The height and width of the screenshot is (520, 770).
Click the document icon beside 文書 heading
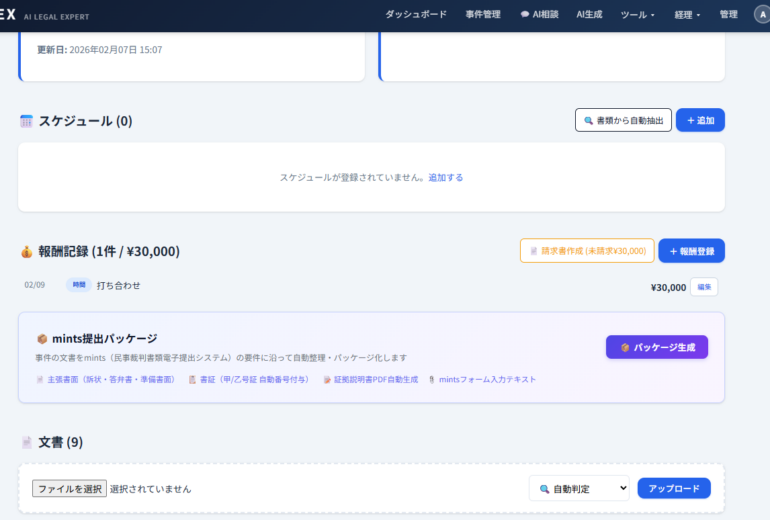pos(27,442)
